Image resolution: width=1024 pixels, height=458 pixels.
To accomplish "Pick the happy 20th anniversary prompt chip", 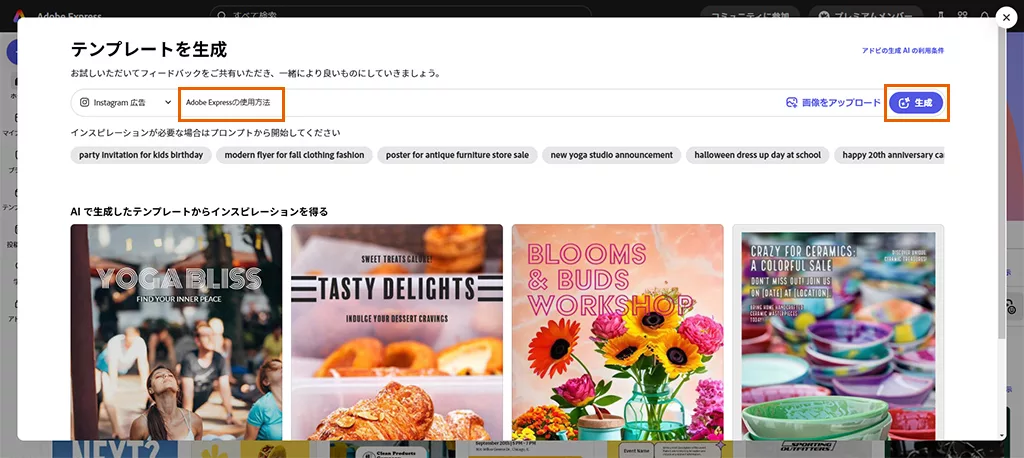I will pos(889,155).
